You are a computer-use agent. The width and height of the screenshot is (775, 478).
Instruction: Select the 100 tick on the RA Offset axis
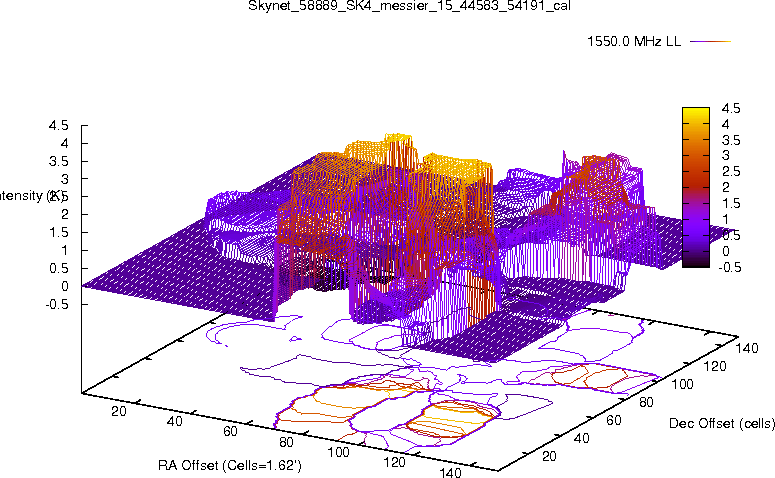pos(339,452)
